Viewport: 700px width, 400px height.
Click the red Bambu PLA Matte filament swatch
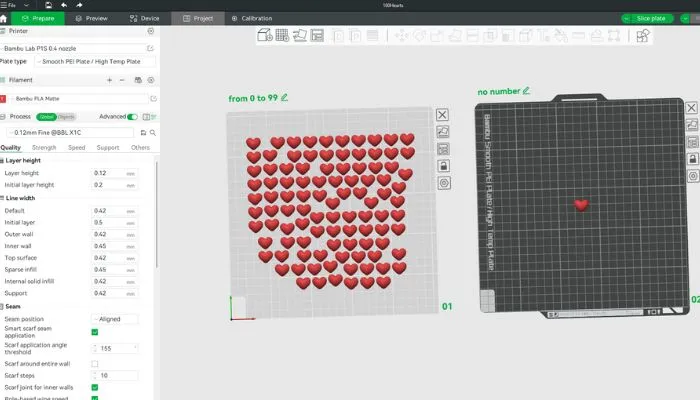tap(4, 99)
